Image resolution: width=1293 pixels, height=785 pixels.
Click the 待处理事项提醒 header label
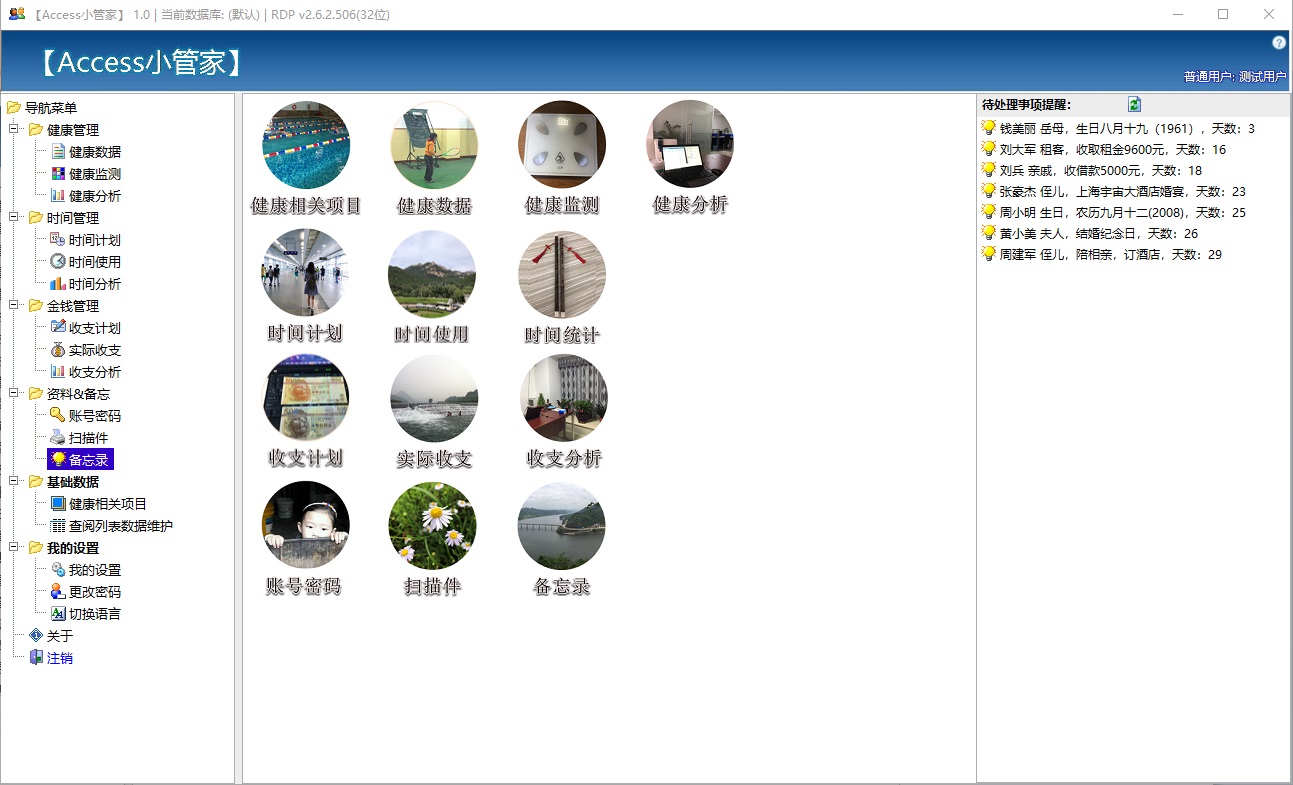click(x=1026, y=104)
